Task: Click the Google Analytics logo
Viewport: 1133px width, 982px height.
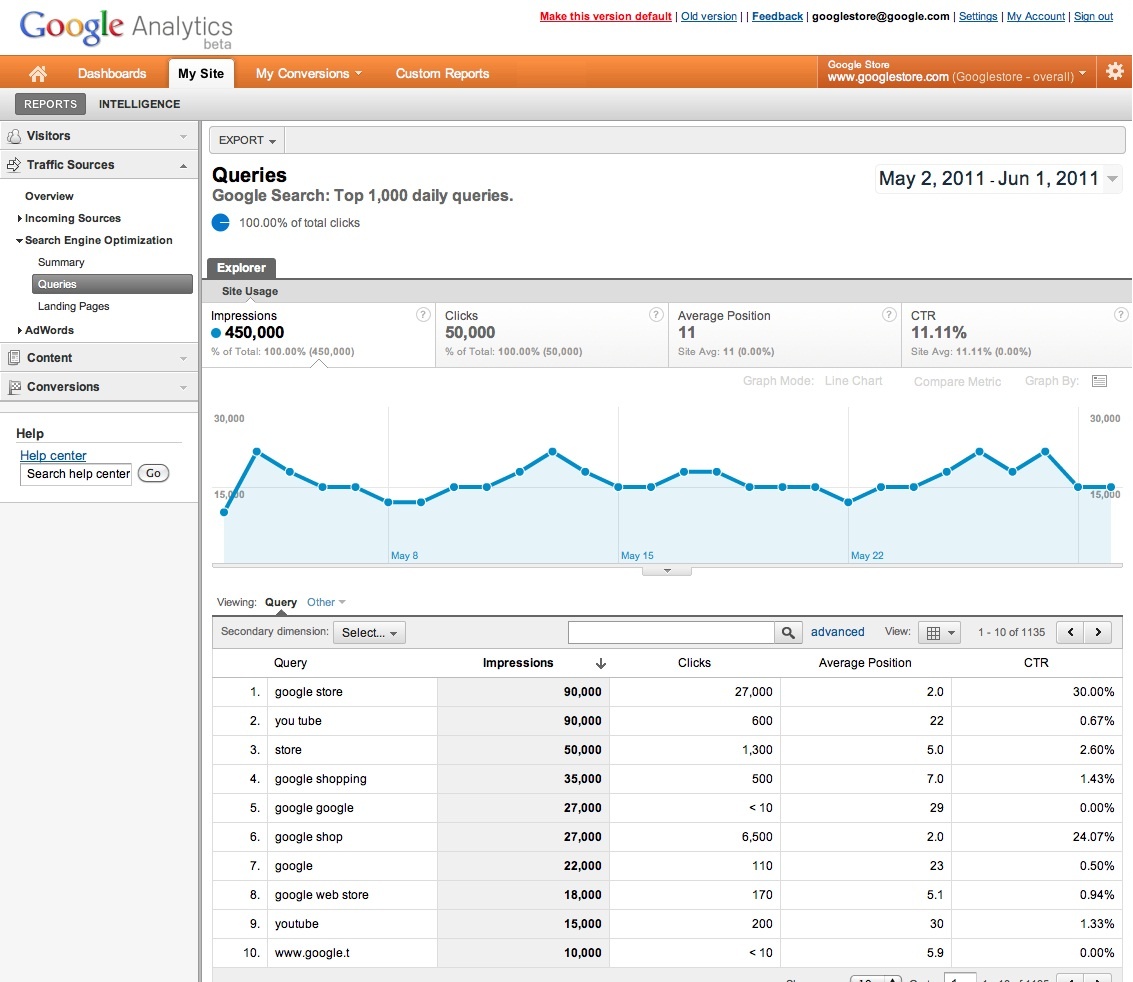Action: click(x=126, y=29)
